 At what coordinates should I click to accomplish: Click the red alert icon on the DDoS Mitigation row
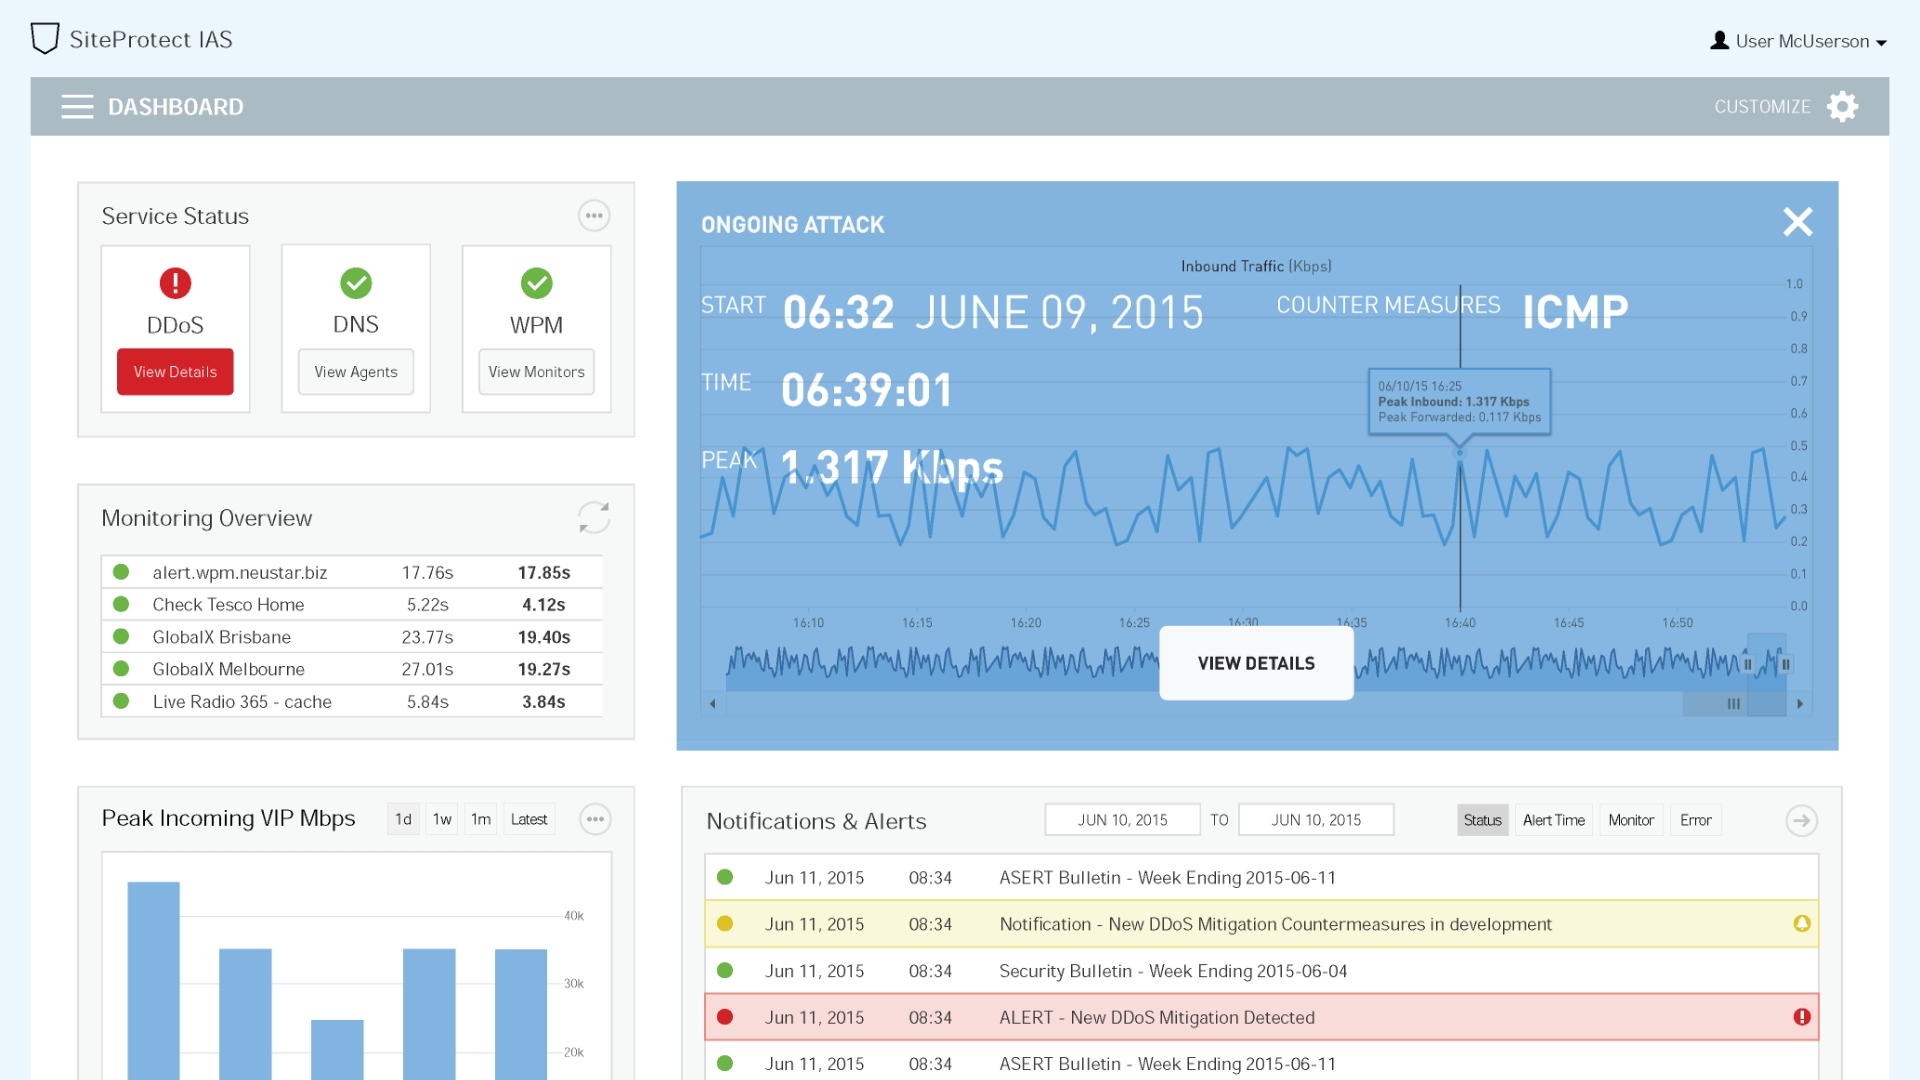pyautogui.click(x=1802, y=1017)
